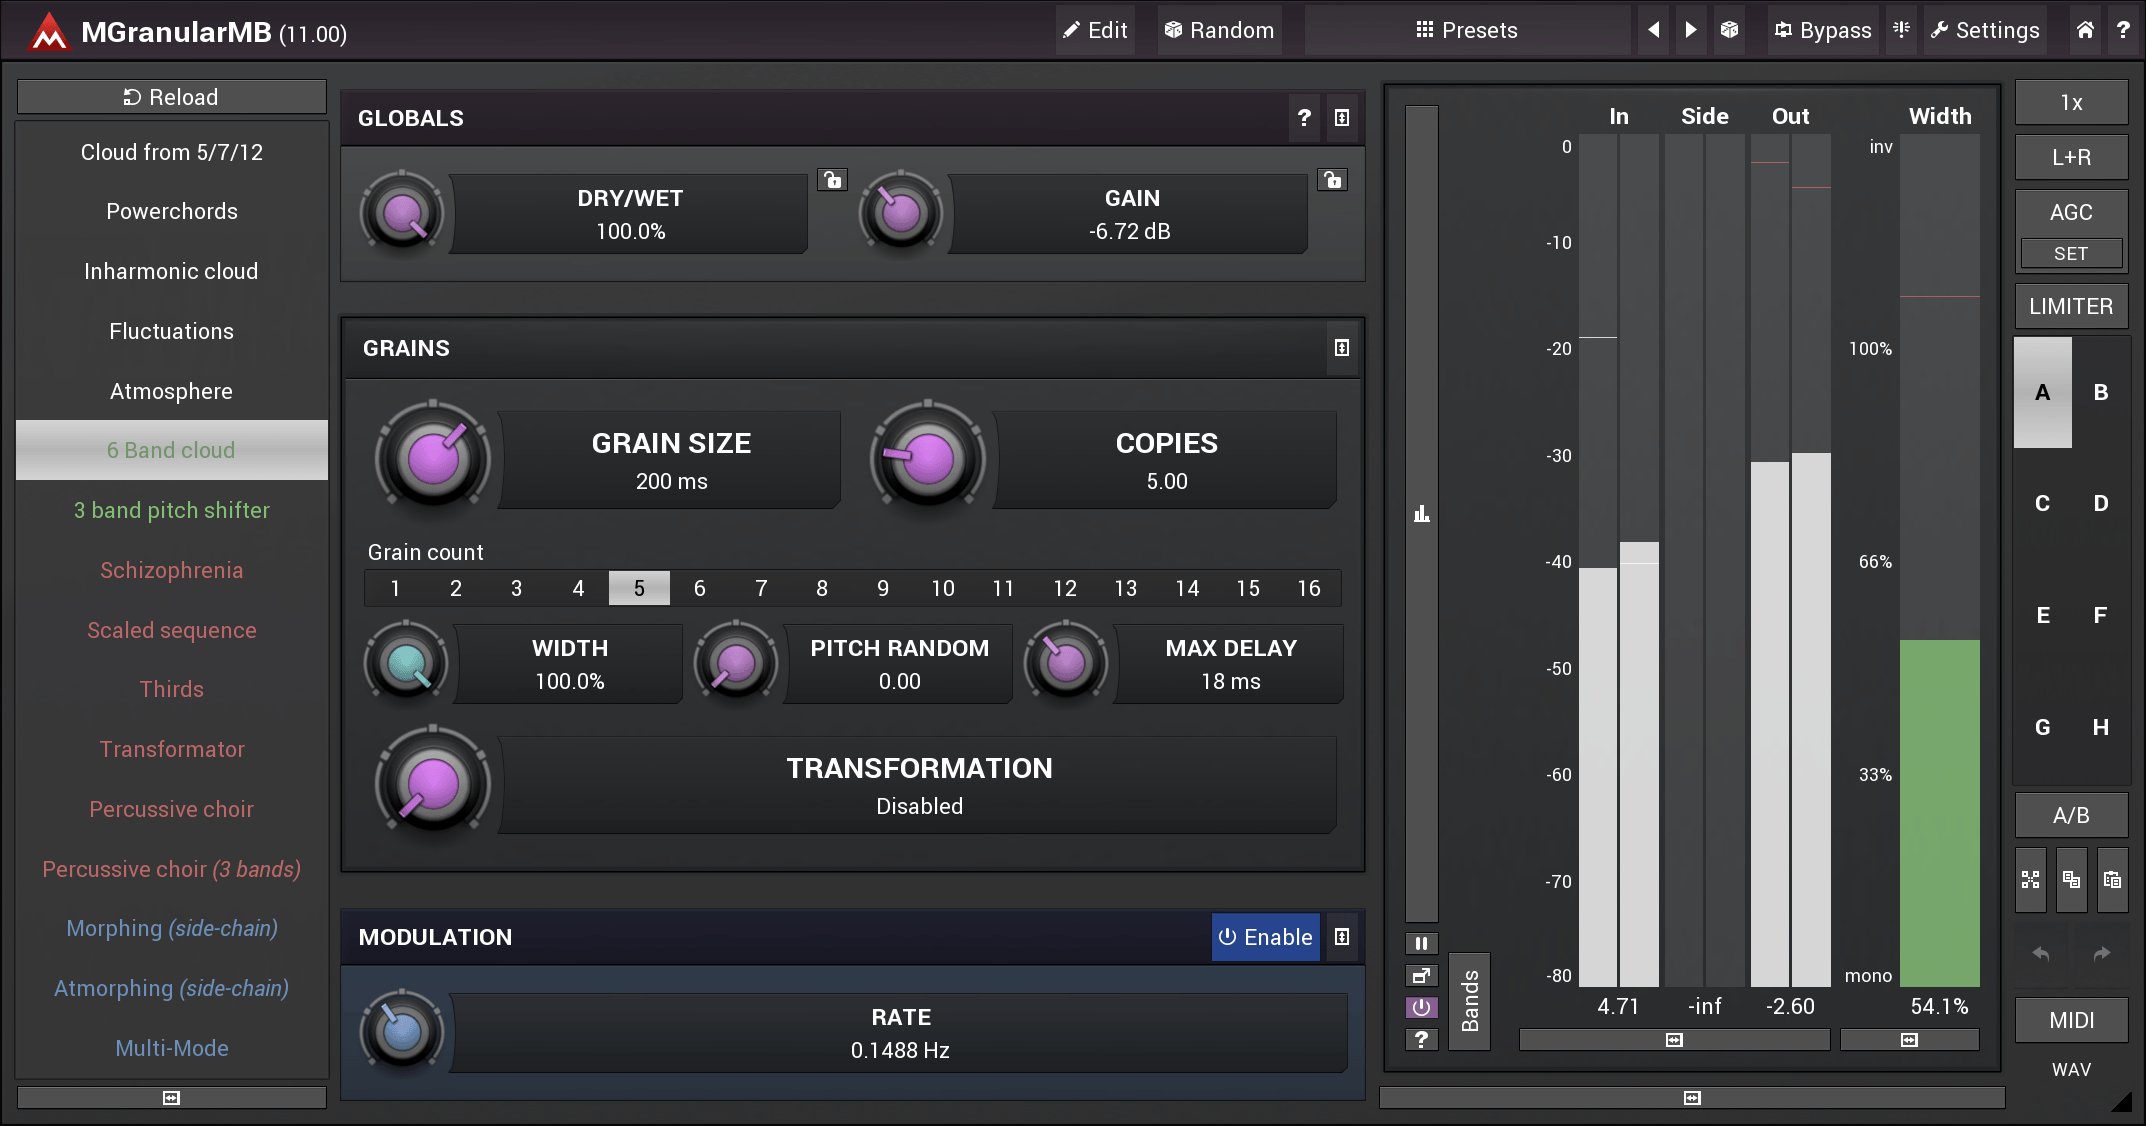This screenshot has width=2146, height=1126.
Task: Click the Gain knob
Action: click(901, 213)
